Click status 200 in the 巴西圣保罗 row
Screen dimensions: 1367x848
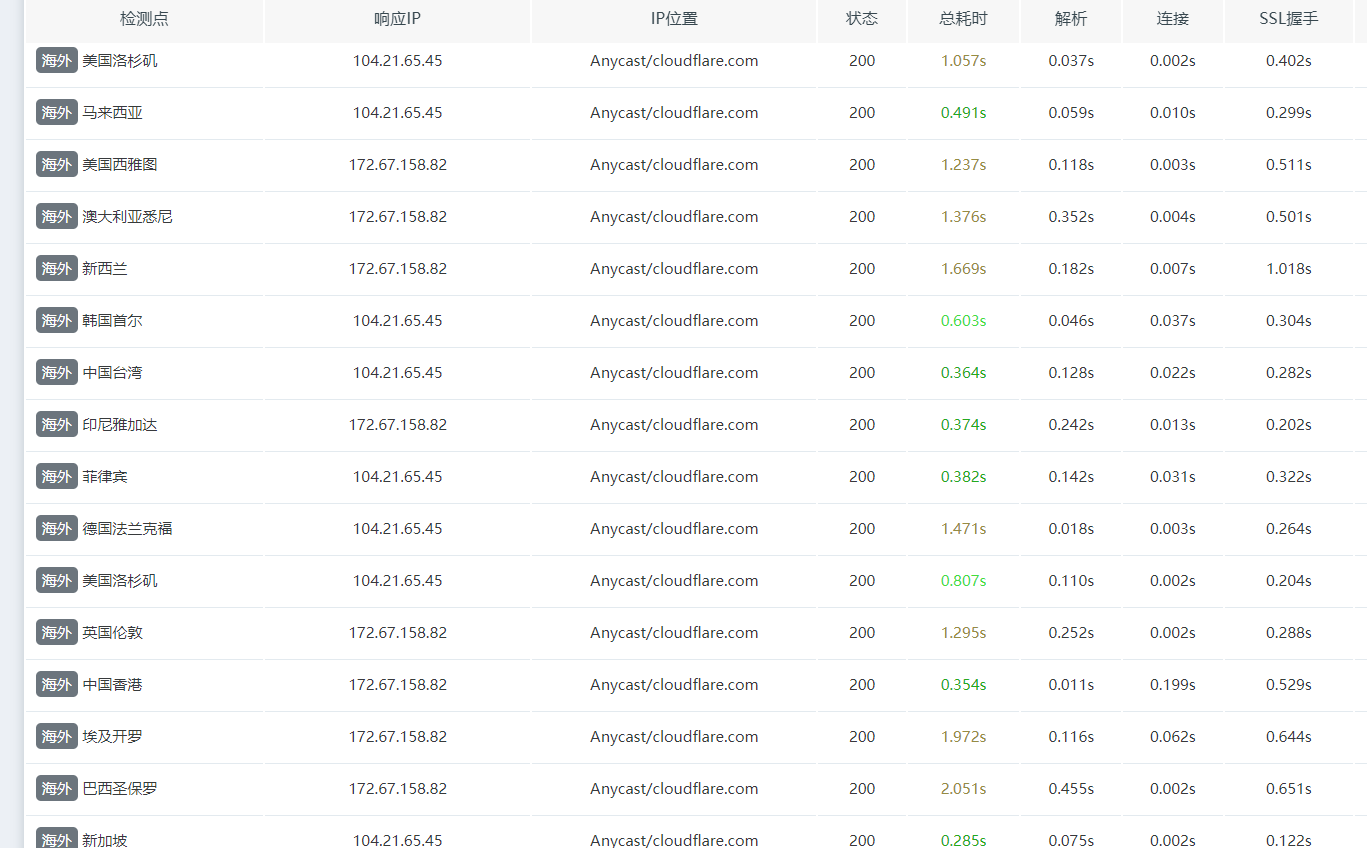(x=862, y=789)
